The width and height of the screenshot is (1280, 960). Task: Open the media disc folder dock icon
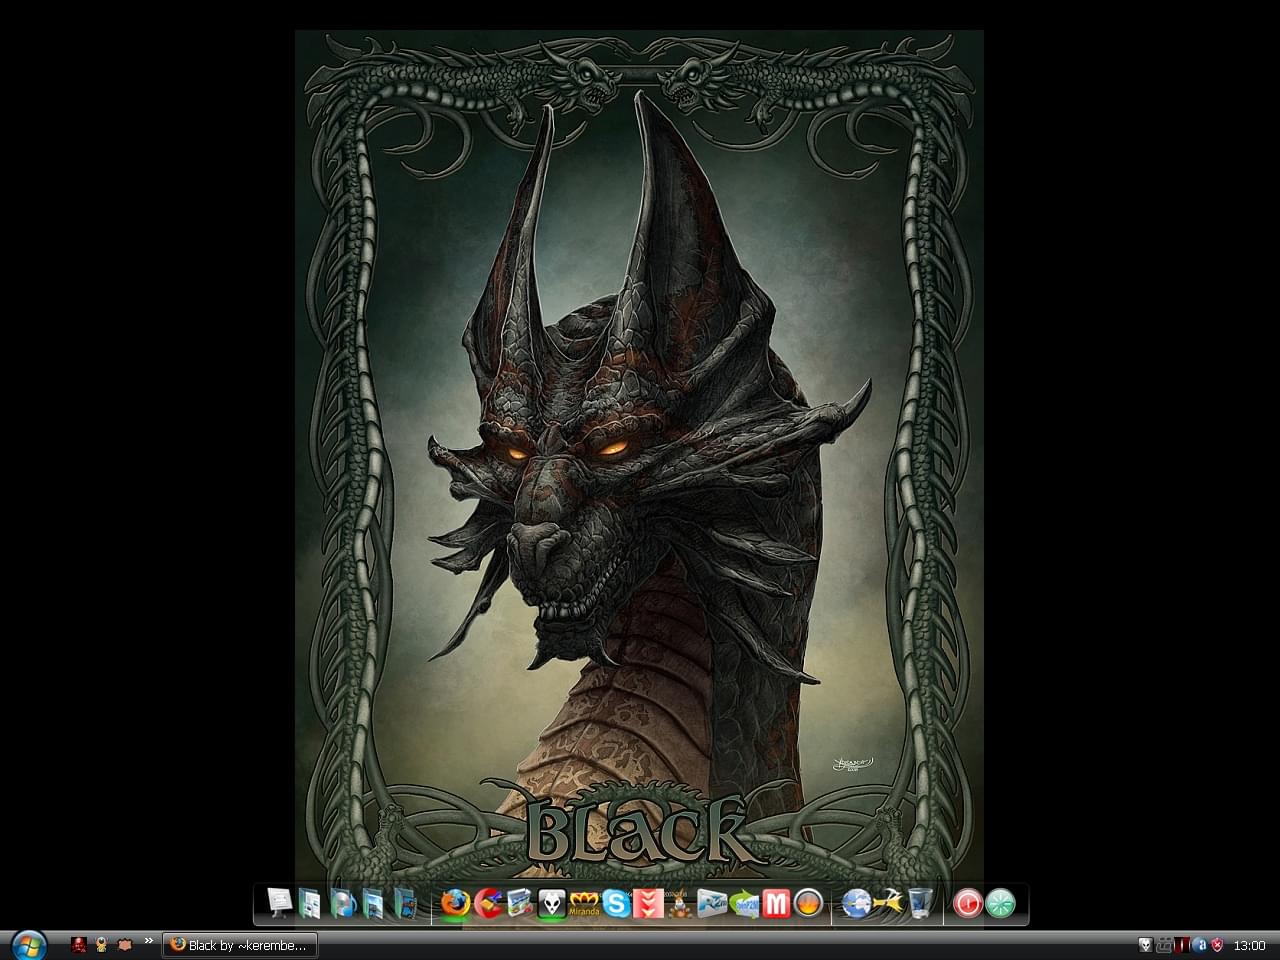(x=343, y=903)
